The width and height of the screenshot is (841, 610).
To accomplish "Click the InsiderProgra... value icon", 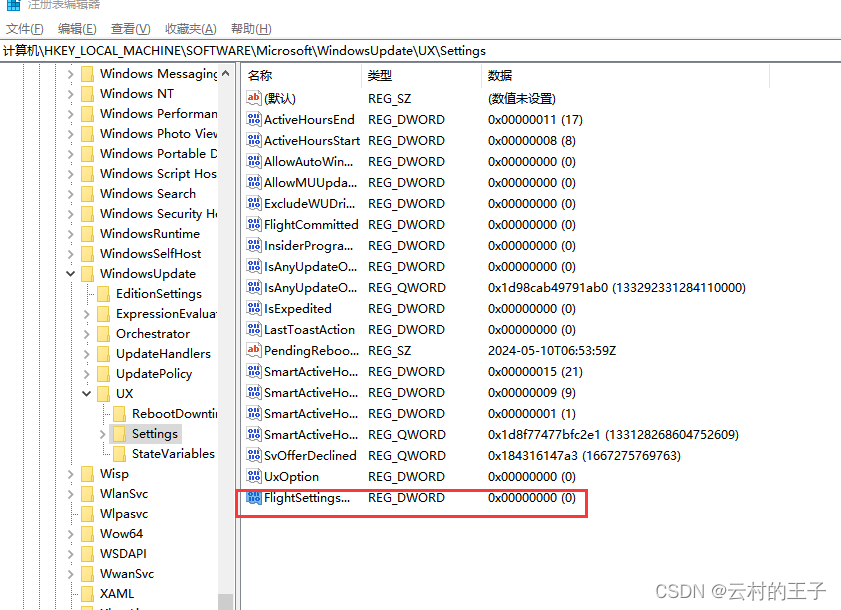I will click(254, 245).
